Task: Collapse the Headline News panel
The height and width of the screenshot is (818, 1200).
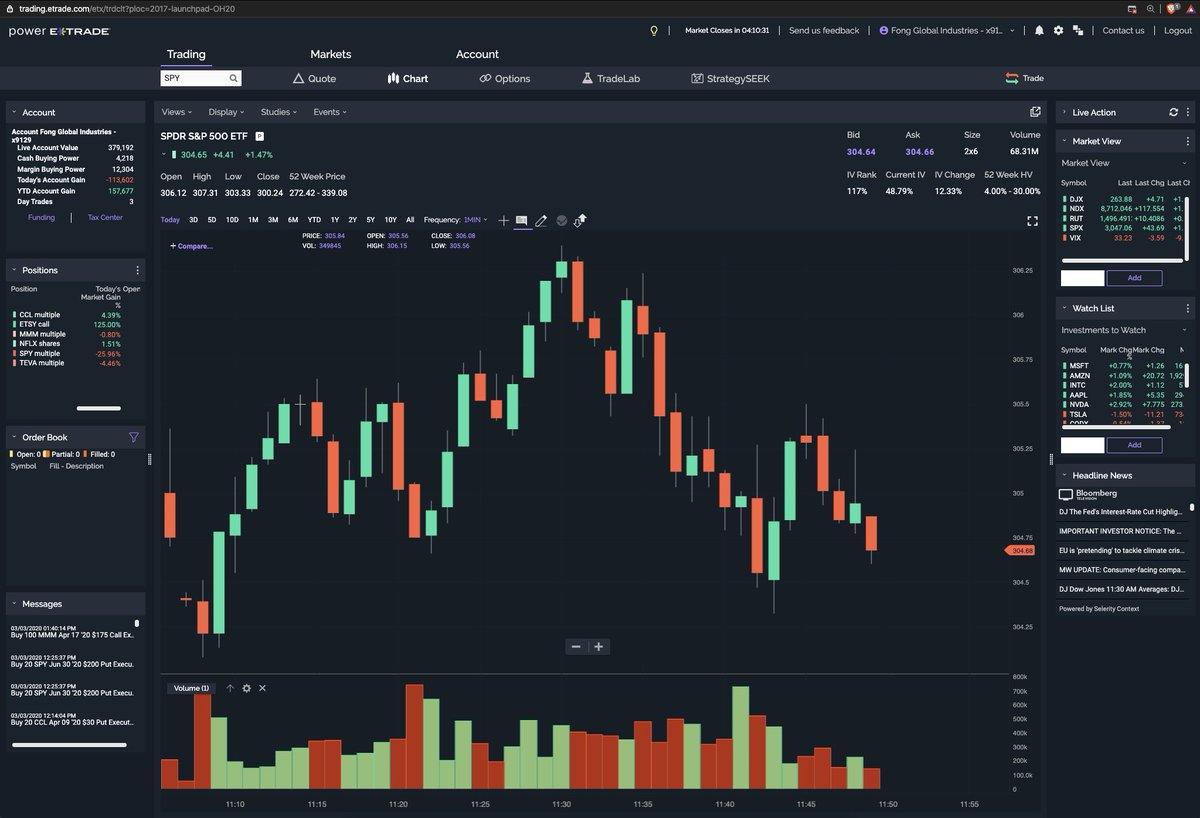Action: click(1064, 476)
